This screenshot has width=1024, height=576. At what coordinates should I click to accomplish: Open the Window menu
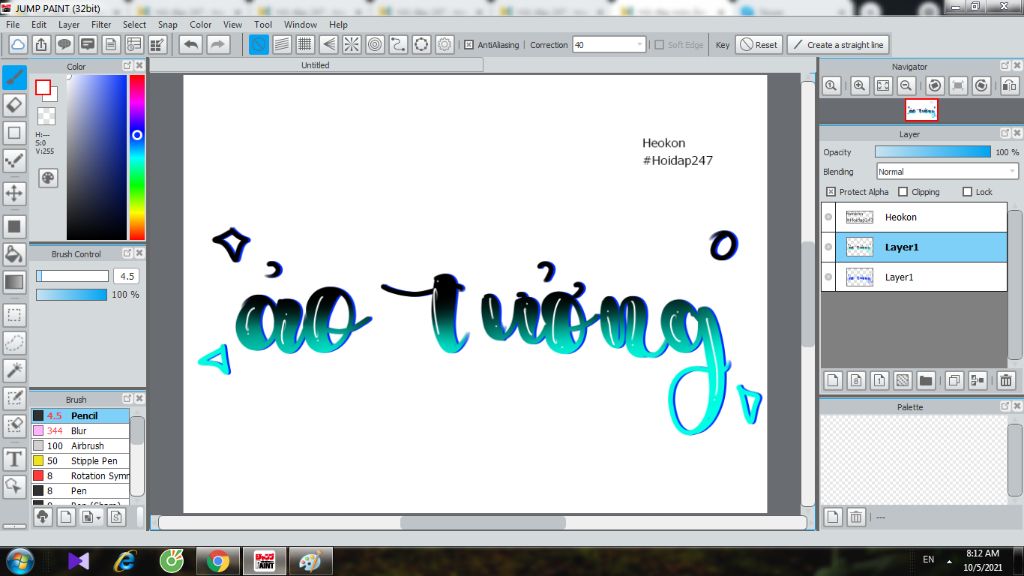coord(300,24)
